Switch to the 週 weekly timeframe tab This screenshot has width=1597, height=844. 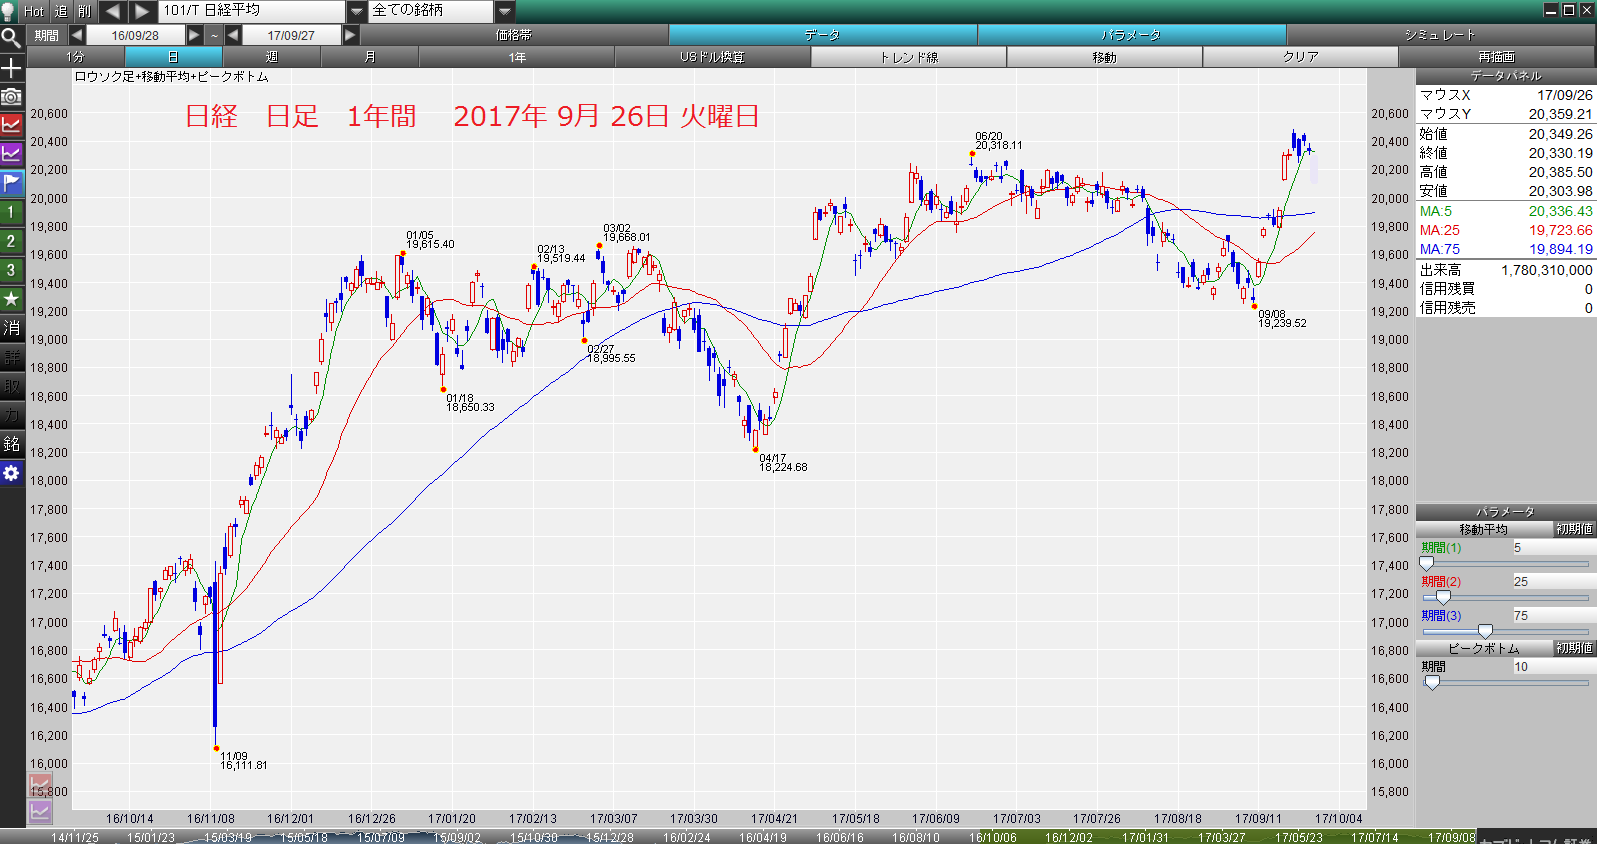(x=271, y=57)
